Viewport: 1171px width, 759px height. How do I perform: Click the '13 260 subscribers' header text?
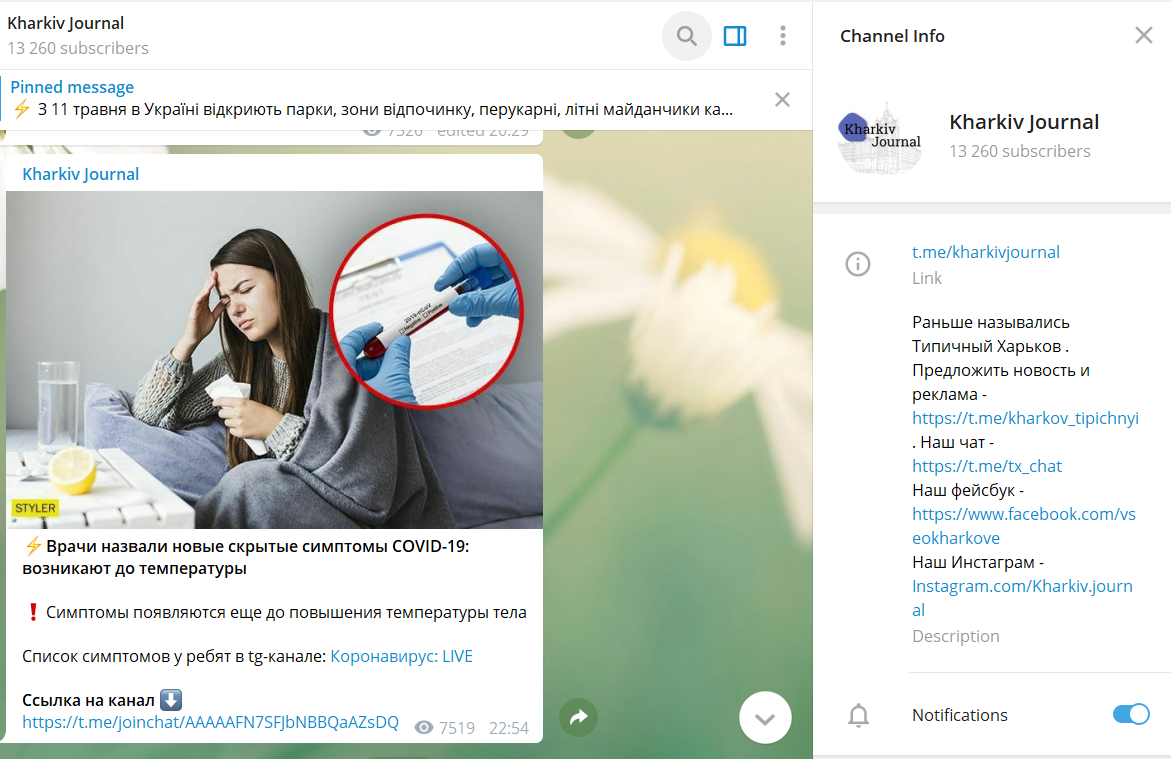pos(78,48)
